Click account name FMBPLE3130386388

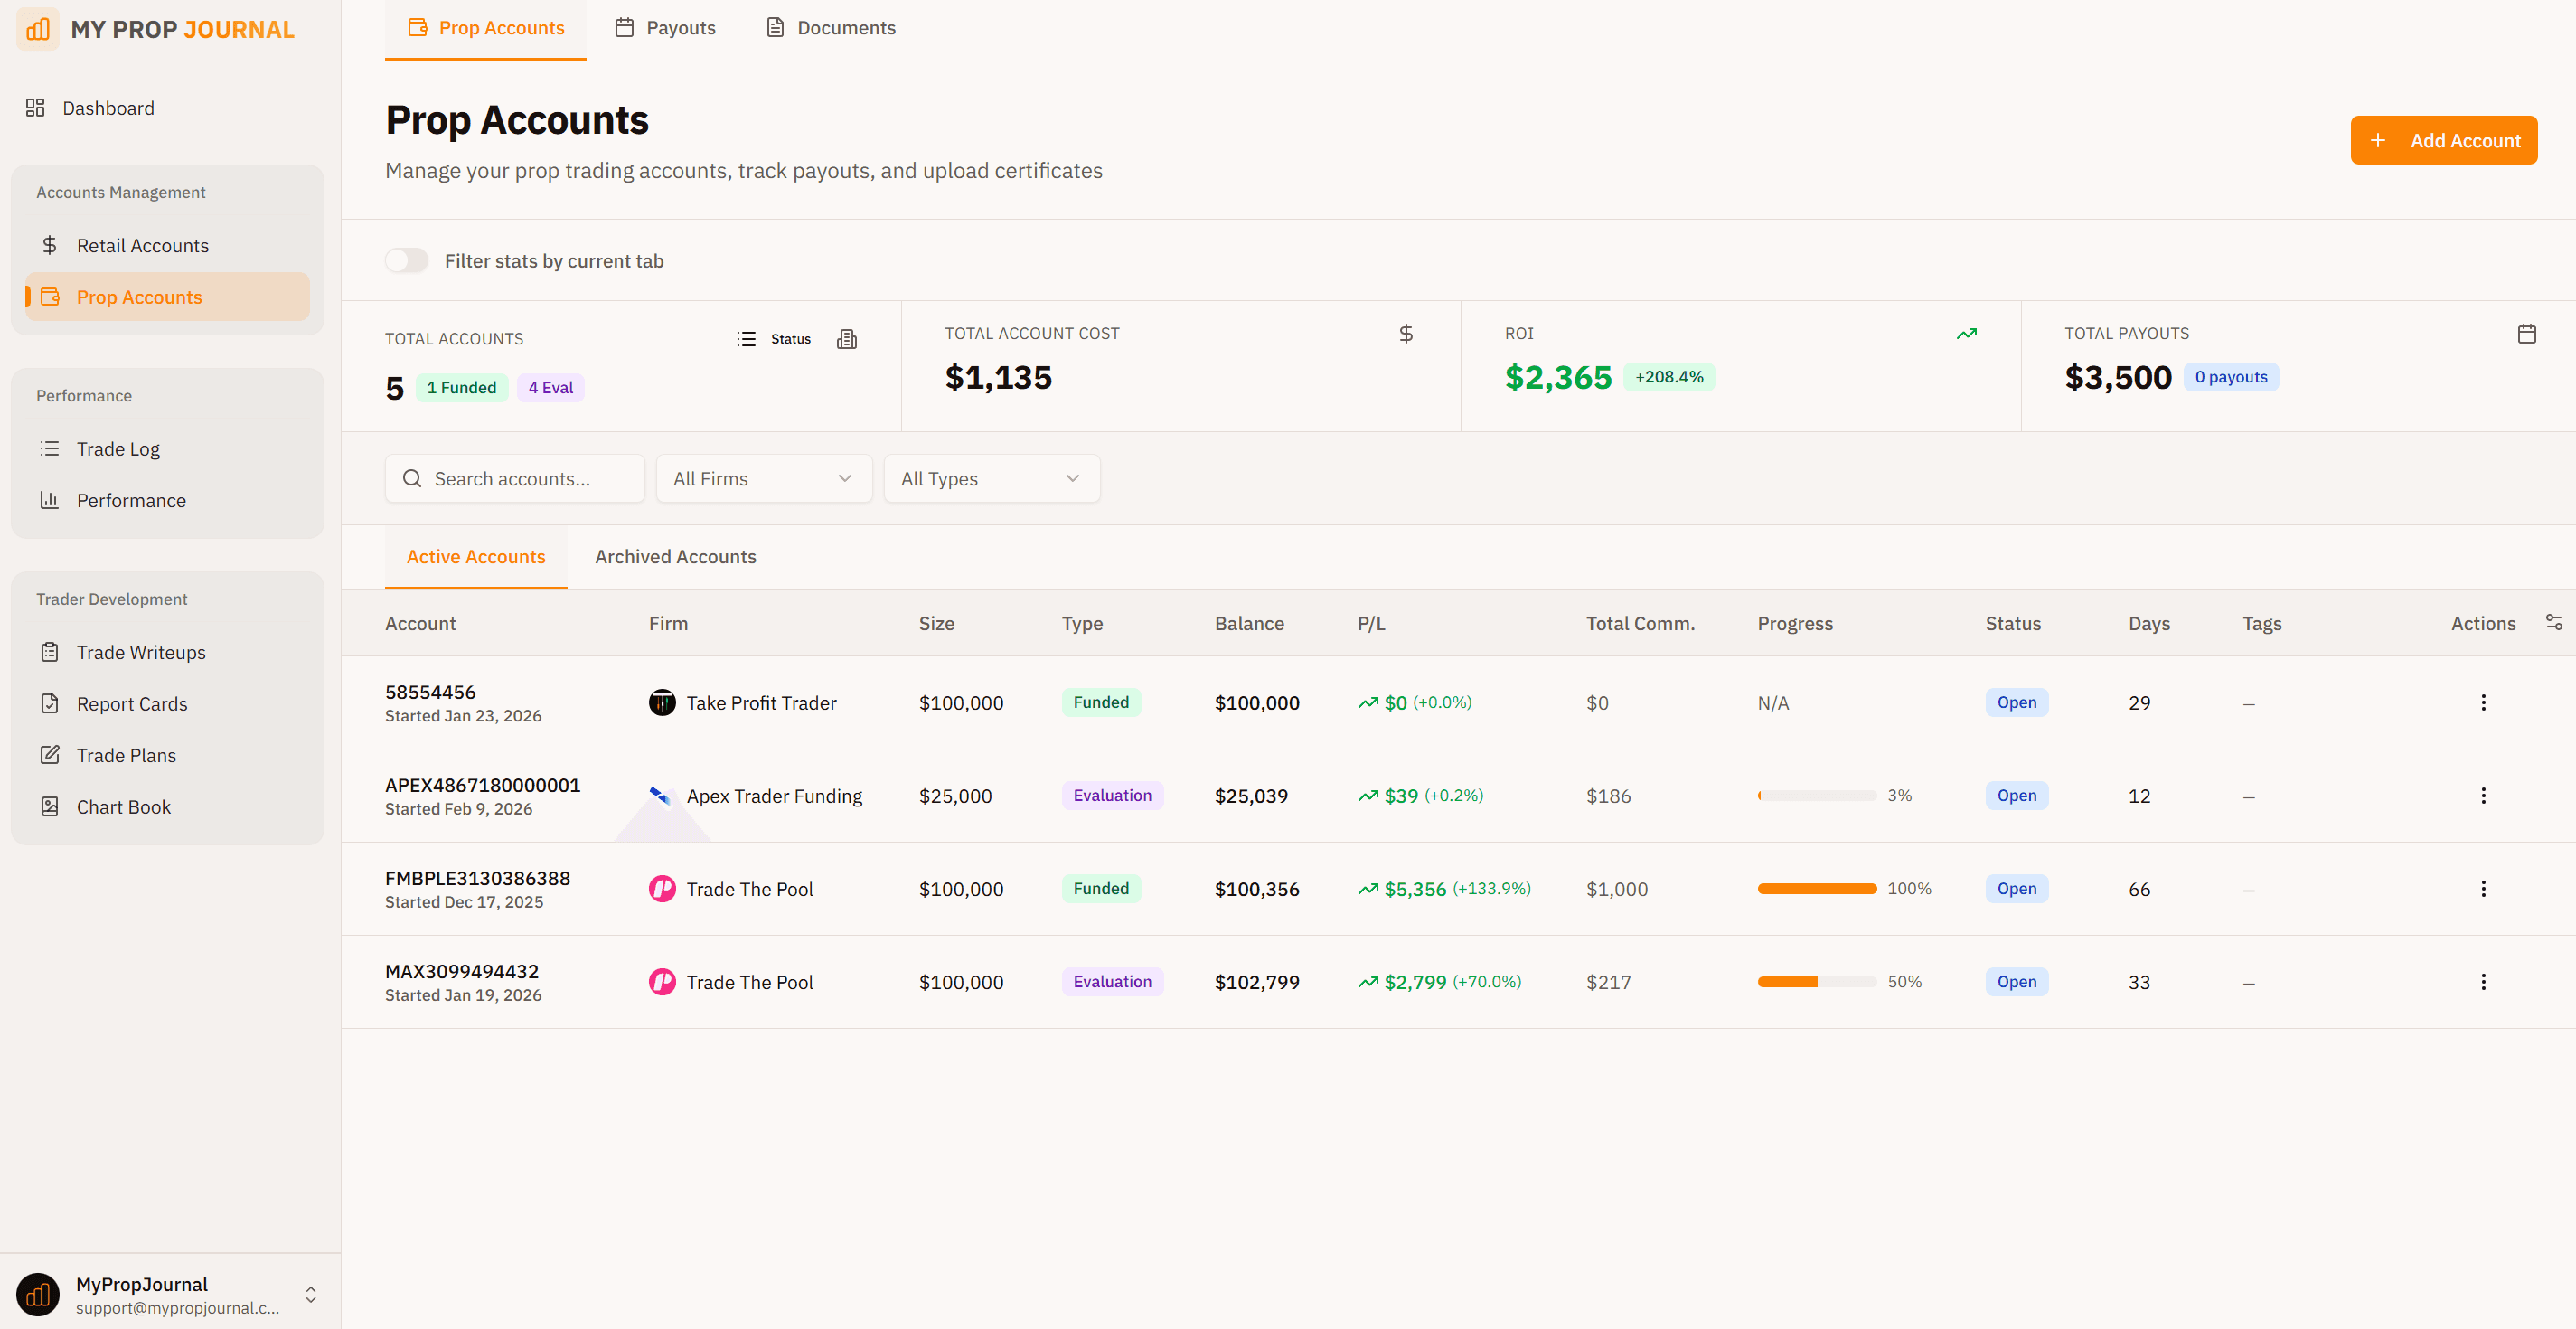478,879
